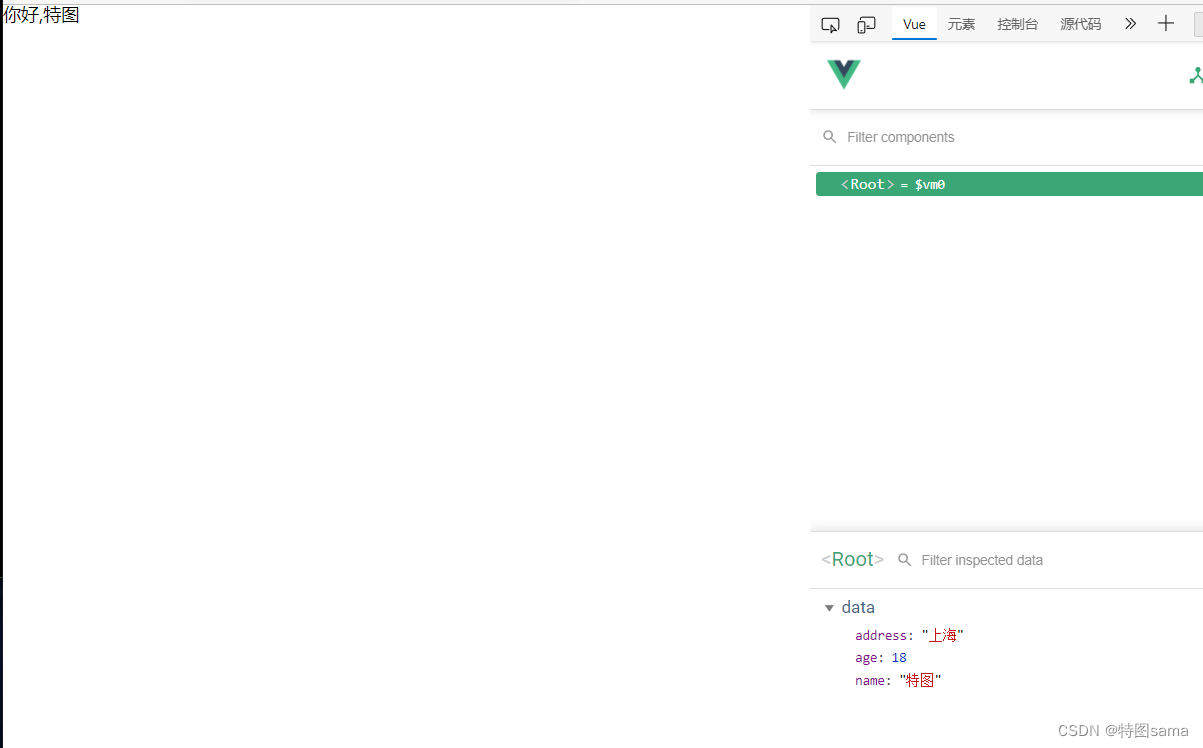The width and height of the screenshot is (1203, 748).
Task: Open the 控制台 (Console) tab
Action: (1017, 24)
